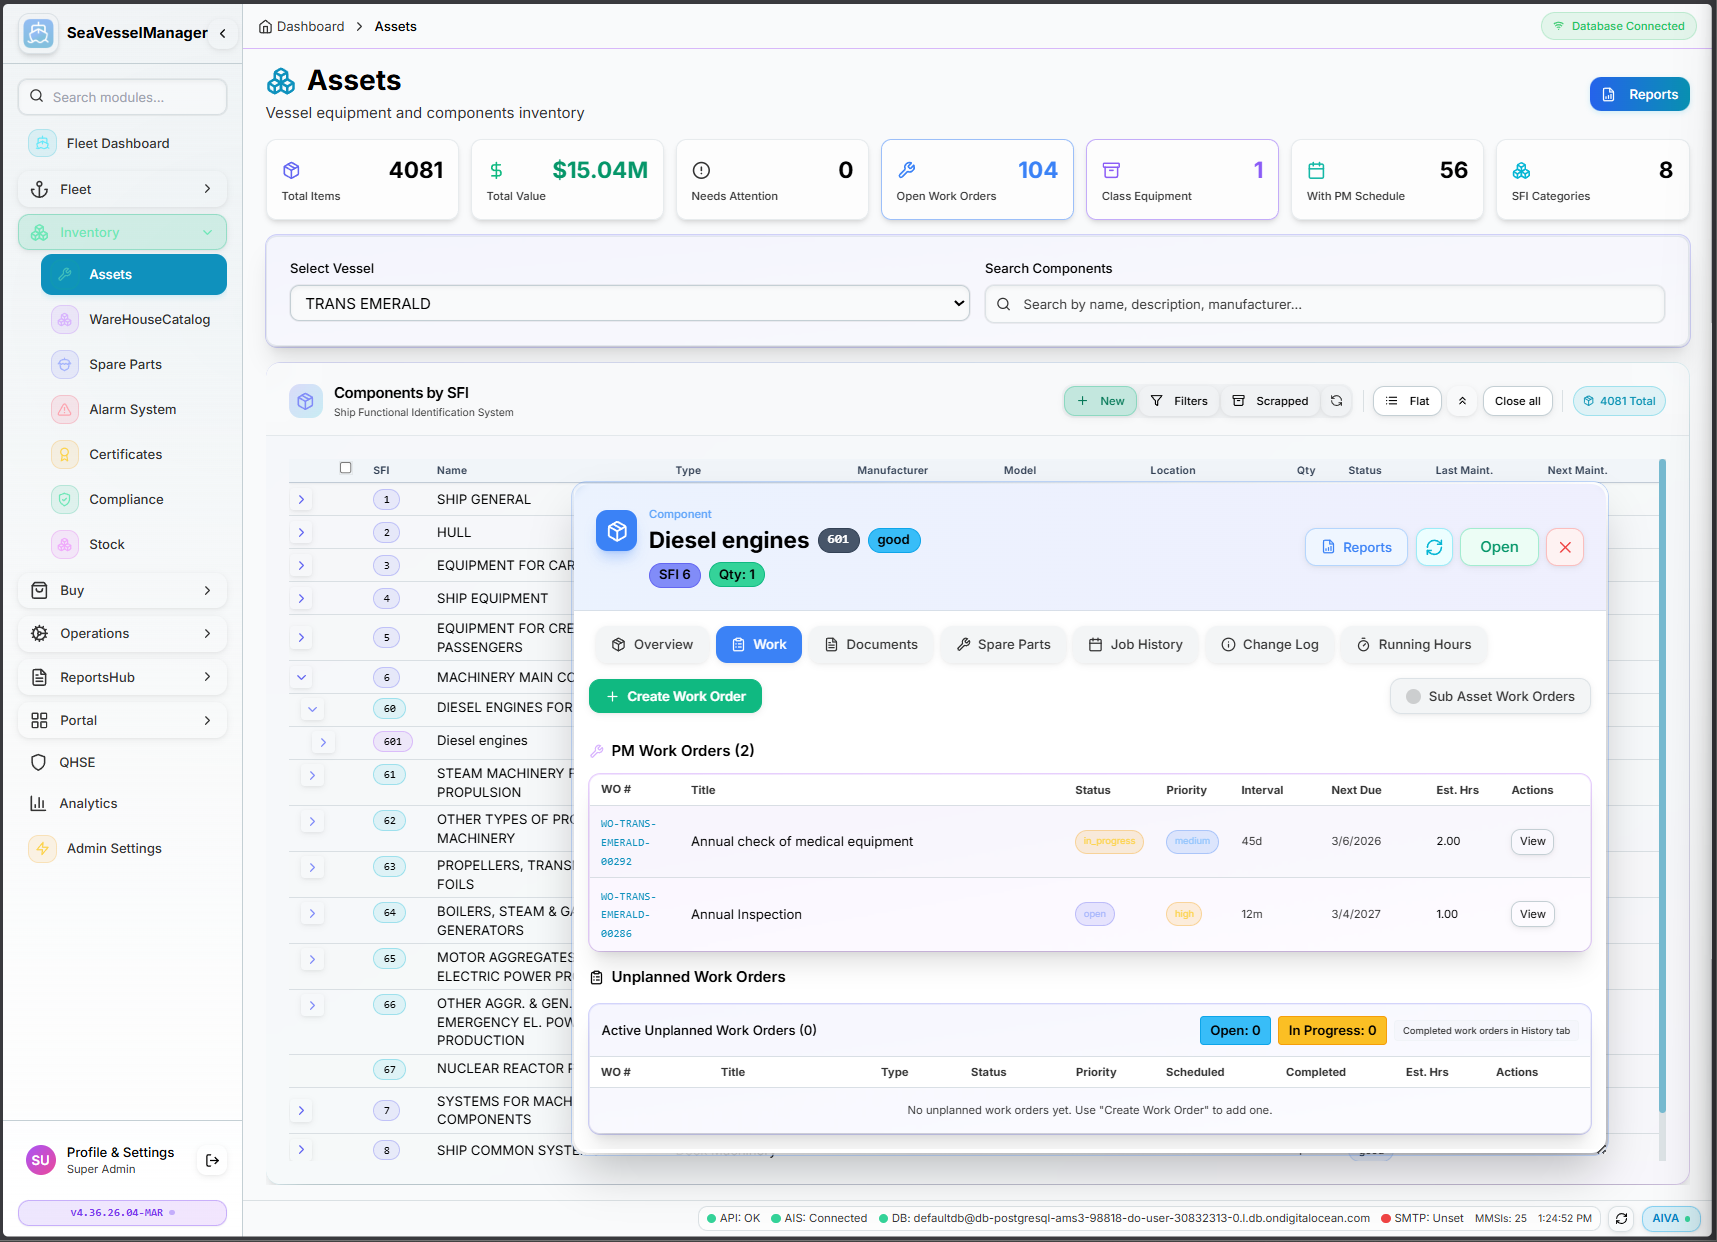The image size is (1717, 1242).
Task: Open the Analytics module
Action: tap(87, 803)
